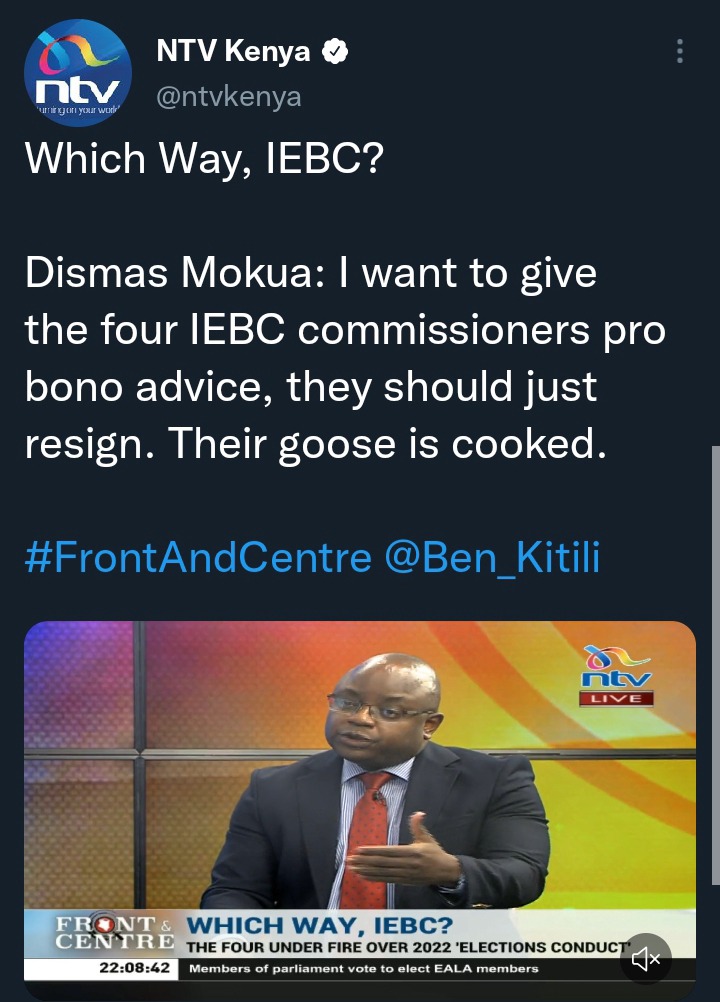This screenshot has width=720, height=1002.
Task: Click the NTV Kenya display name
Action: click(x=233, y=51)
